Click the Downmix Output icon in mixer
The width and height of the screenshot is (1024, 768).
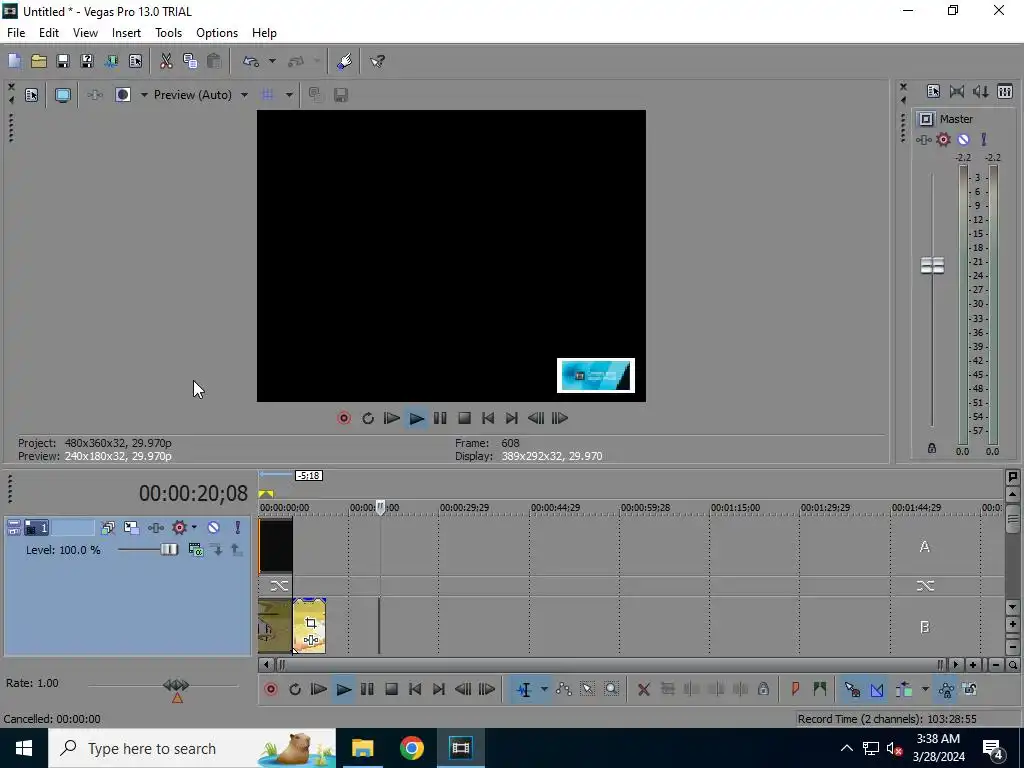tap(957, 91)
